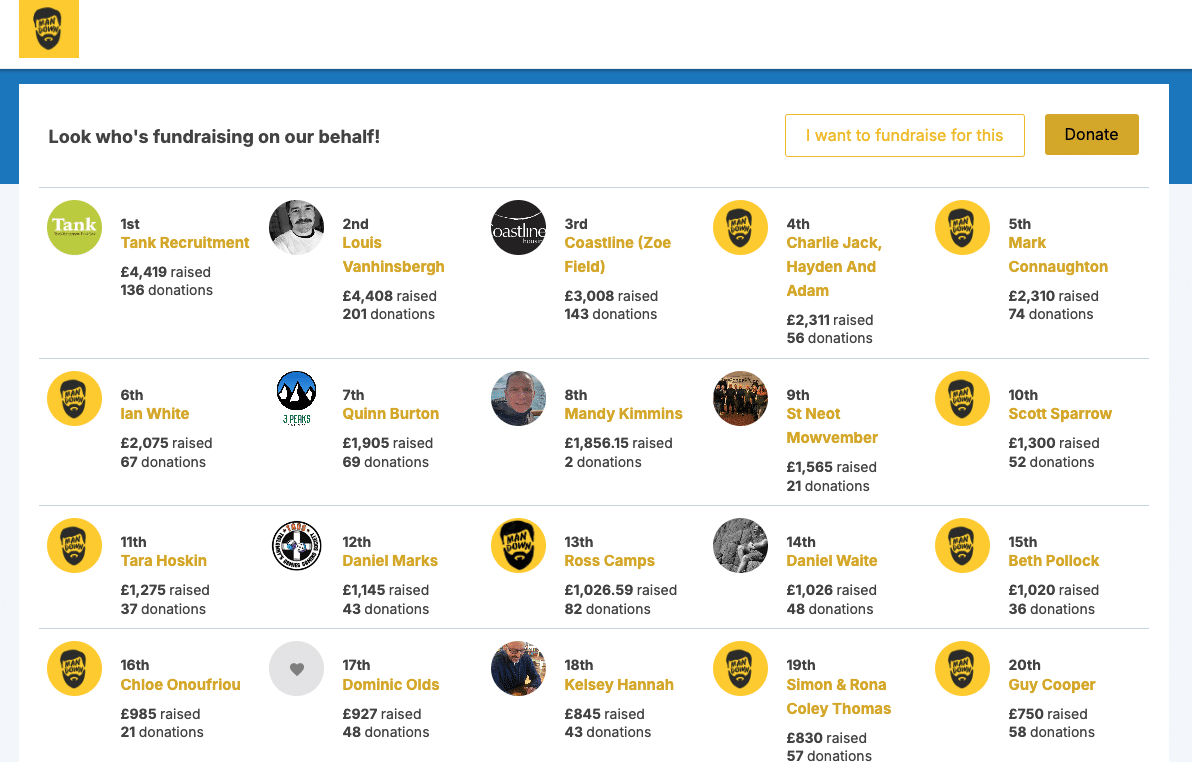Visit Mark Connaughton's fundraising page

coord(1057,255)
